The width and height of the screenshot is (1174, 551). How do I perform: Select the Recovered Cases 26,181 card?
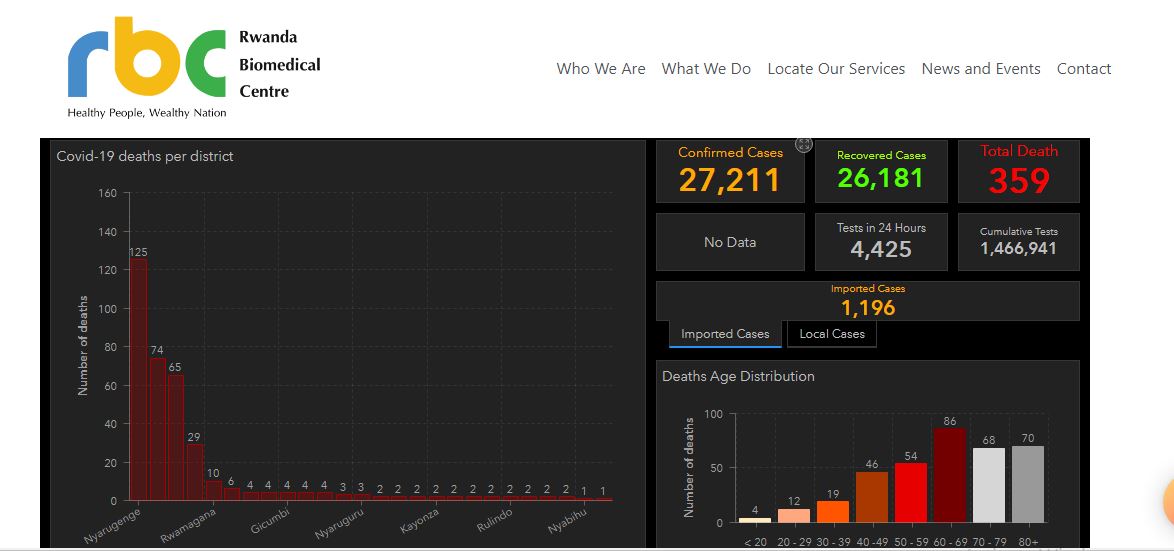point(881,171)
